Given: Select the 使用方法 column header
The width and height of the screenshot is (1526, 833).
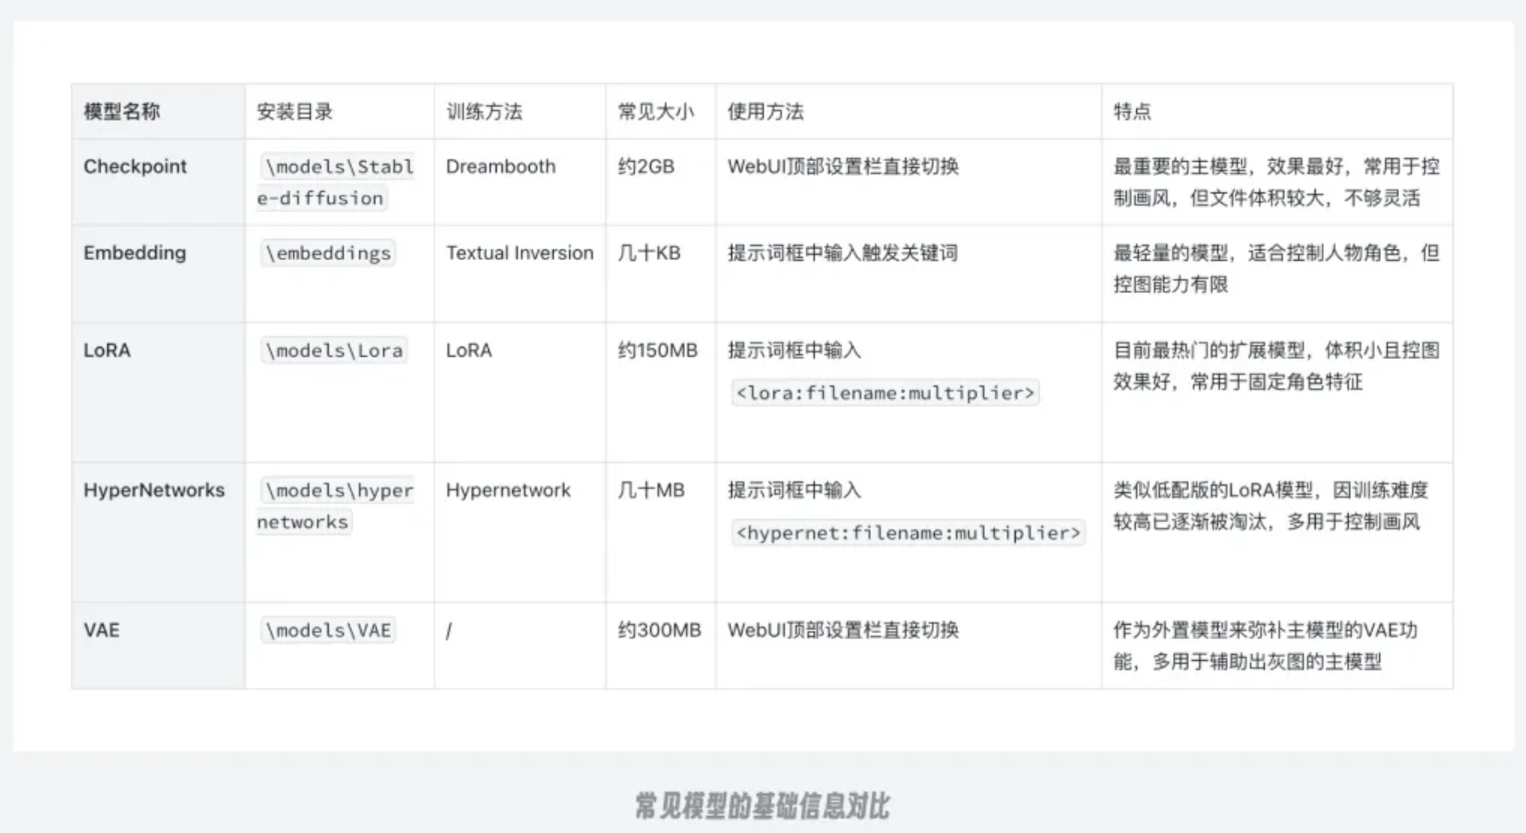Looking at the screenshot, I should point(765,112).
